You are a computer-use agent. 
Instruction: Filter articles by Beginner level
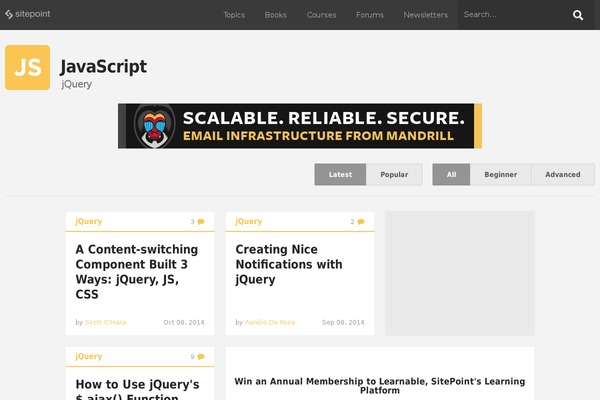point(501,175)
